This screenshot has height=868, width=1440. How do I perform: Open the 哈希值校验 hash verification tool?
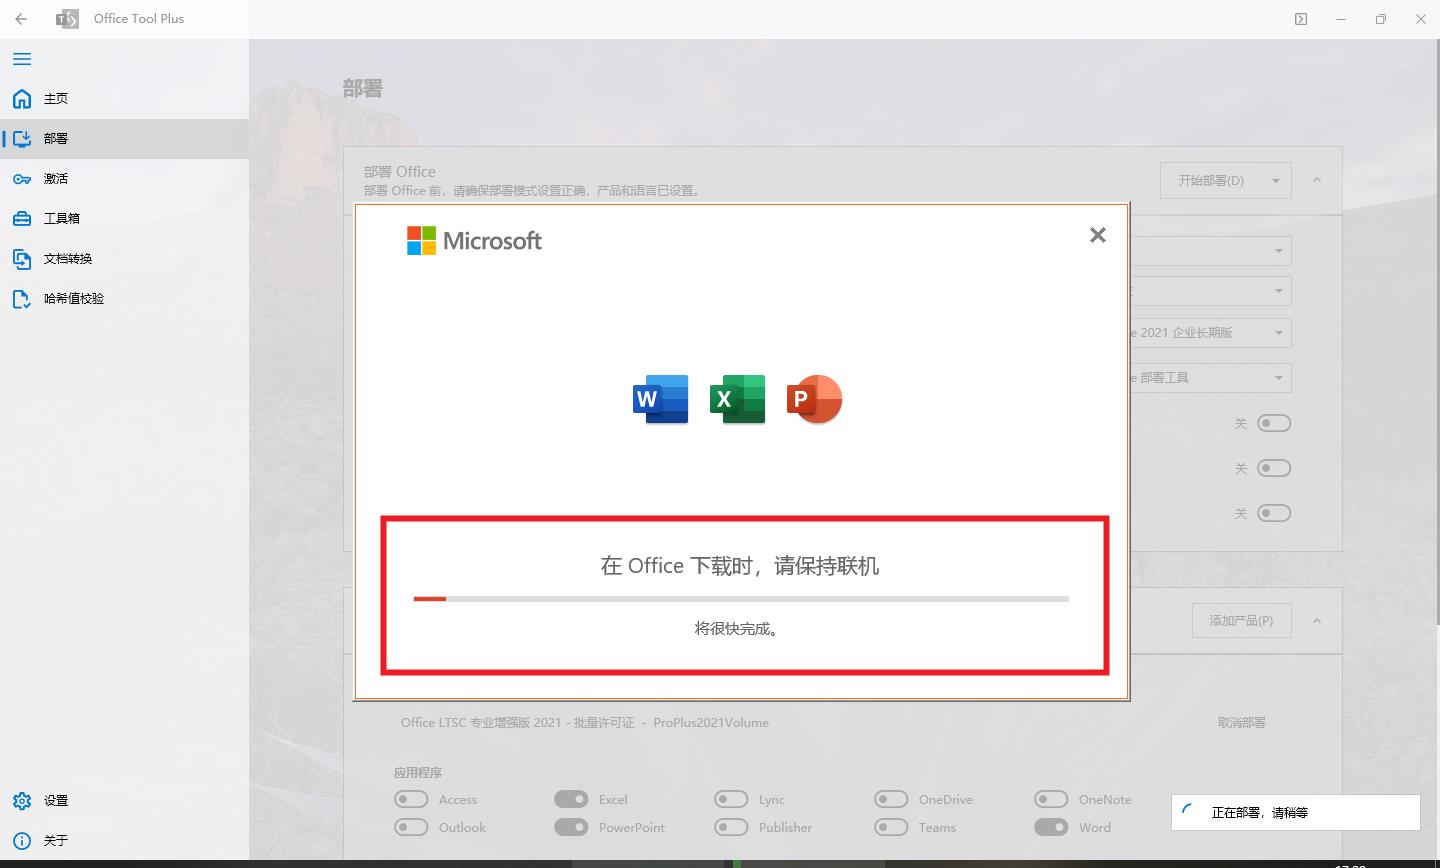21,298
